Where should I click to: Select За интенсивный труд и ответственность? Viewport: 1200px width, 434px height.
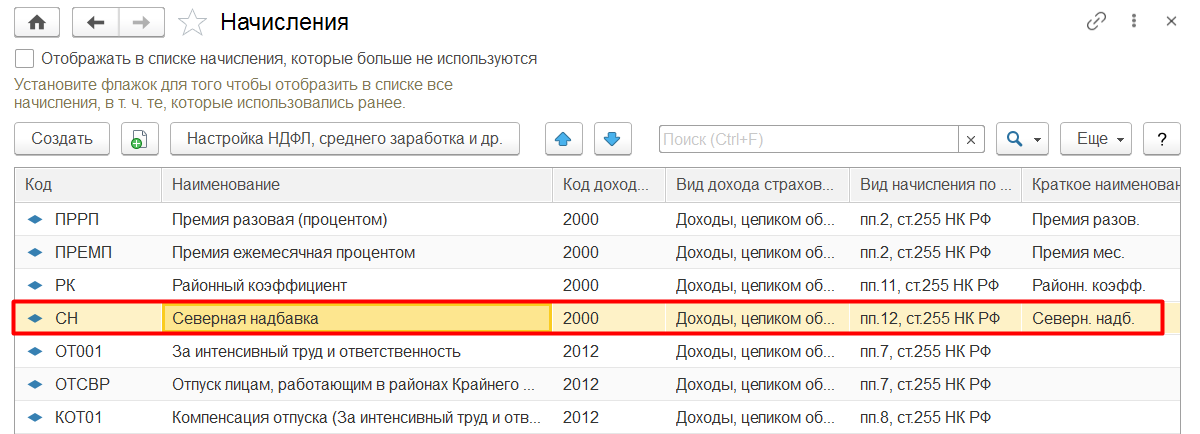[x=357, y=351]
